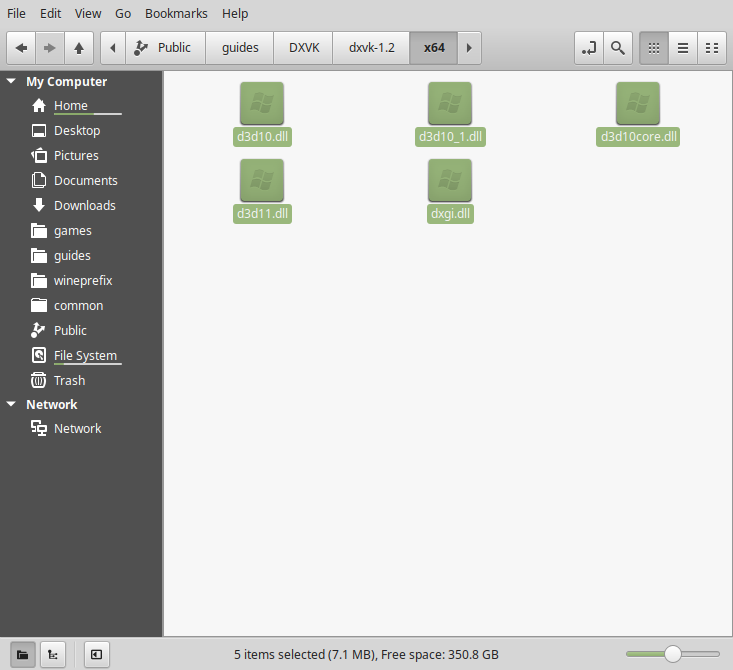Switch to list view
The image size is (733, 670).
pyautogui.click(x=683, y=48)
